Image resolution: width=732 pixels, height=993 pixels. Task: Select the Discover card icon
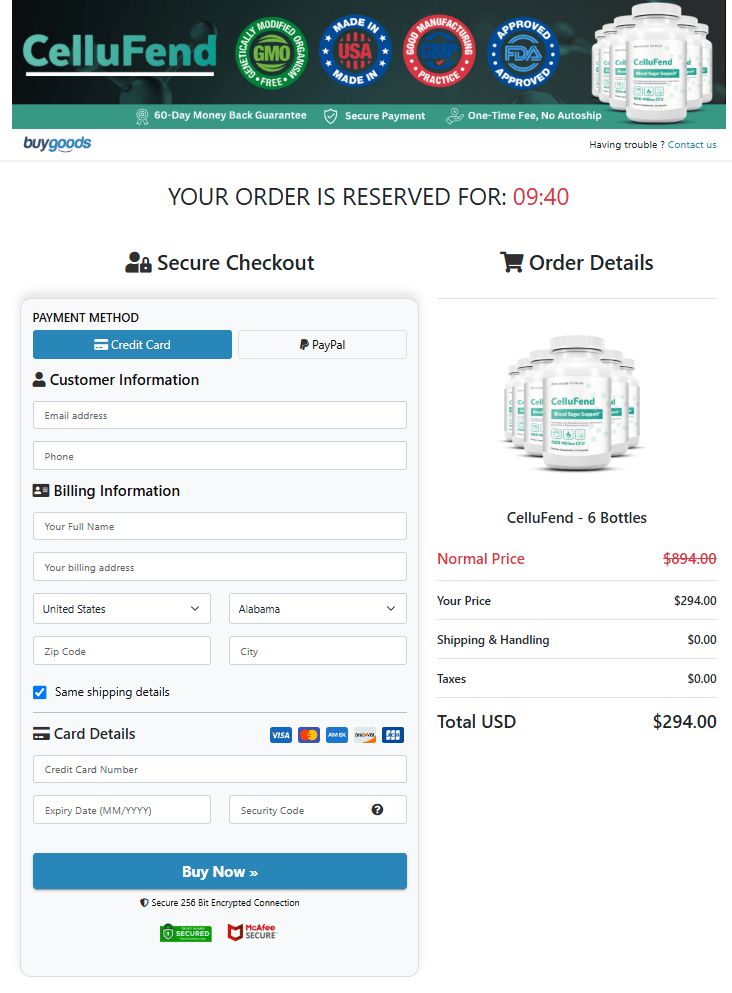pyautogui.click(x=364, y=734)
